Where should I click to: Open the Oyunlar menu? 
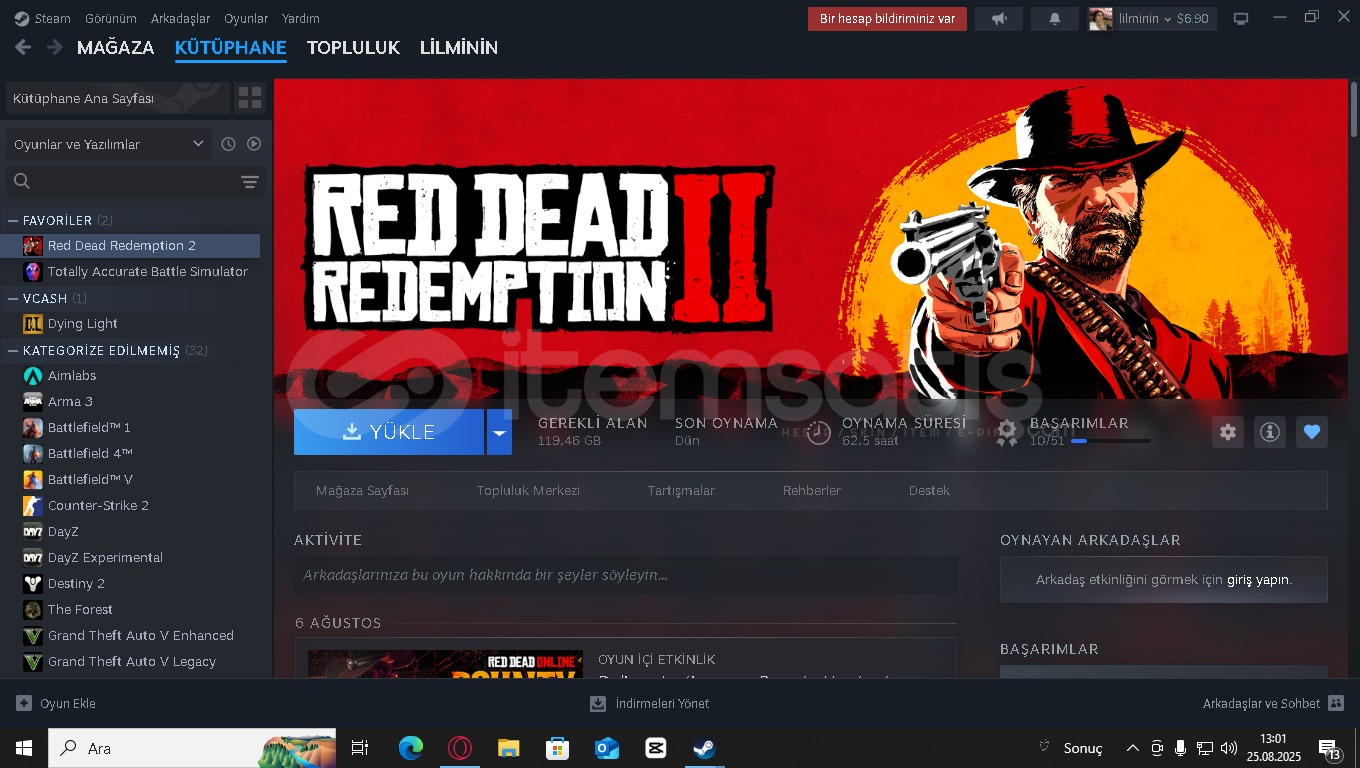coord(246,18)
